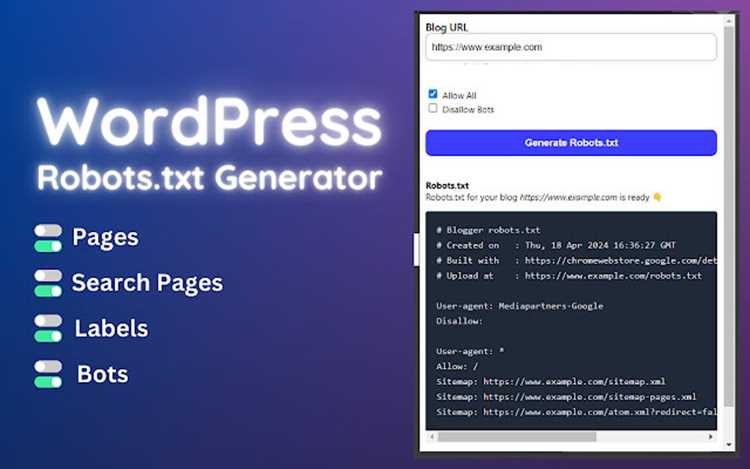Uncheck the Allow All checkbox
Viewport: 750px width, 469px height.
(433, 94)
